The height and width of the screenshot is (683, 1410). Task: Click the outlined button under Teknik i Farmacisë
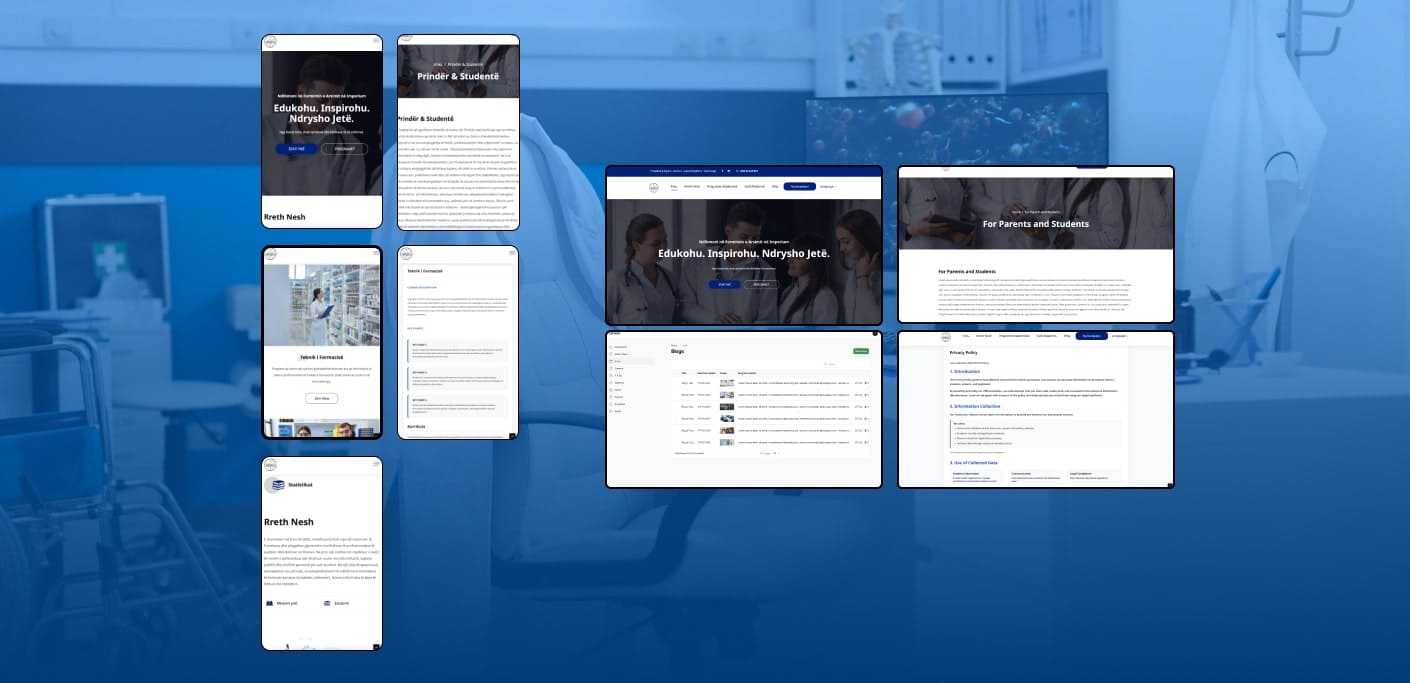pyautogui.click(x=321, y=398)
